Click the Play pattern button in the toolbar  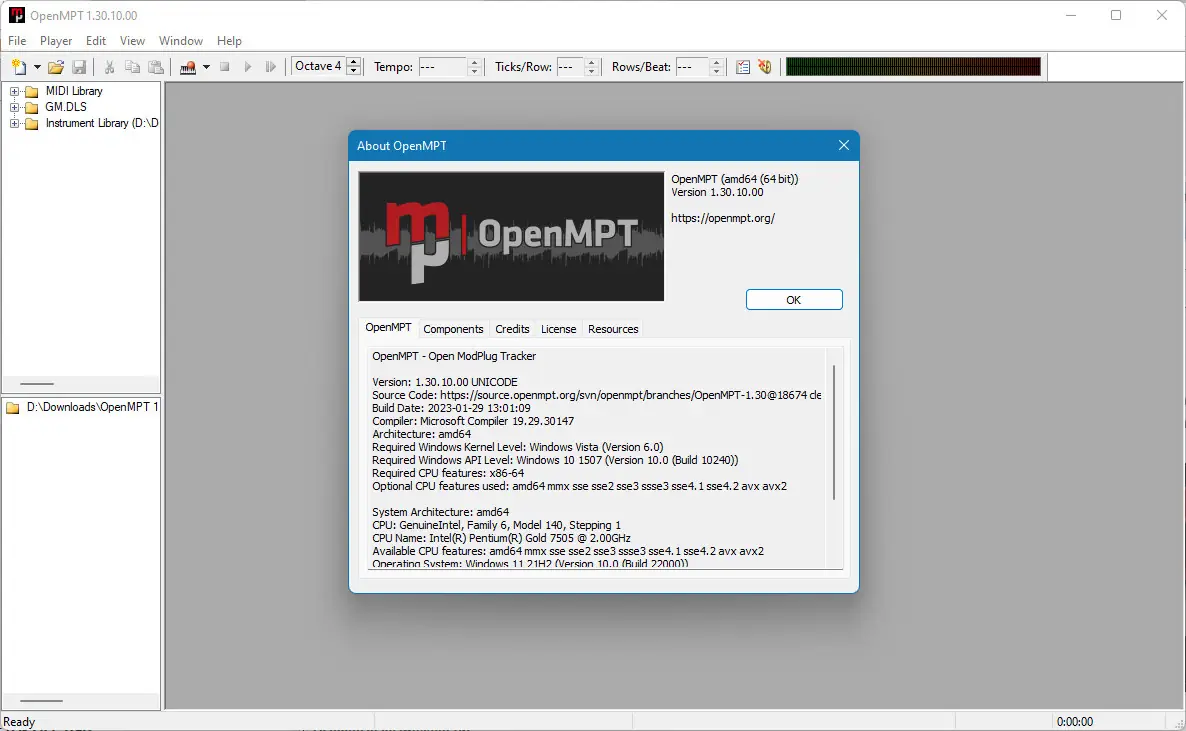point(270,67)
